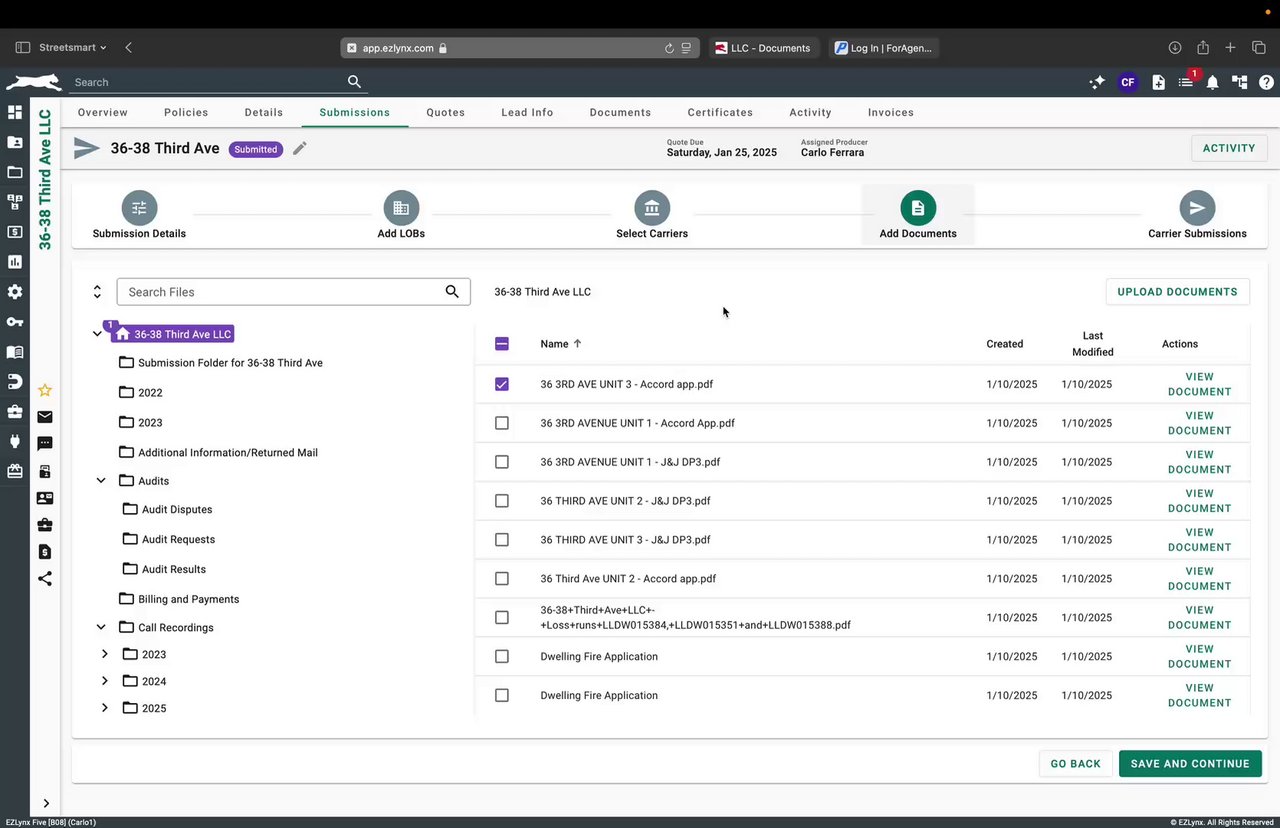1280x828 pixels.
Task: Open the help question mark icon
Action: click(1266, 82)
